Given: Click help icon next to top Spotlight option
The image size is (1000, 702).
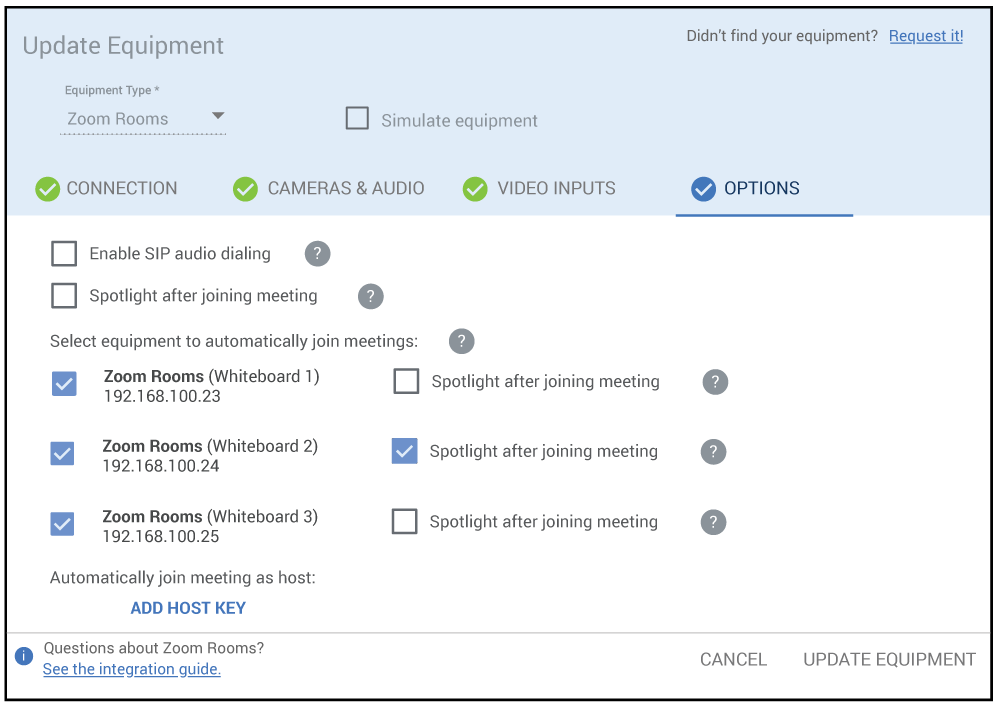Looking at the screenshot, I should point(370,296).
